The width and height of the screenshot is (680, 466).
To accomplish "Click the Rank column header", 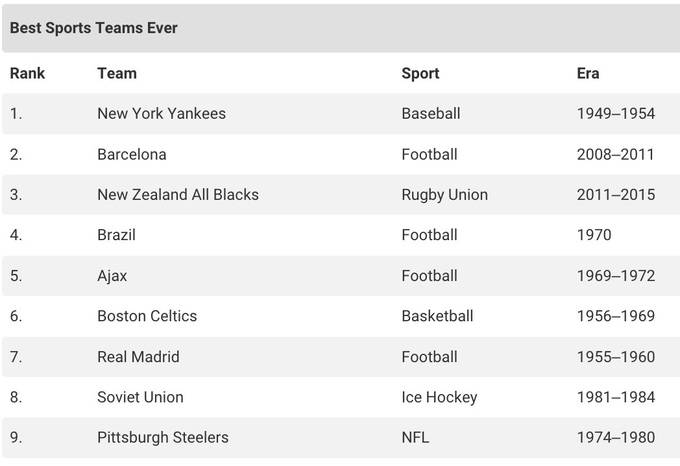I will [x=28, y=73].
